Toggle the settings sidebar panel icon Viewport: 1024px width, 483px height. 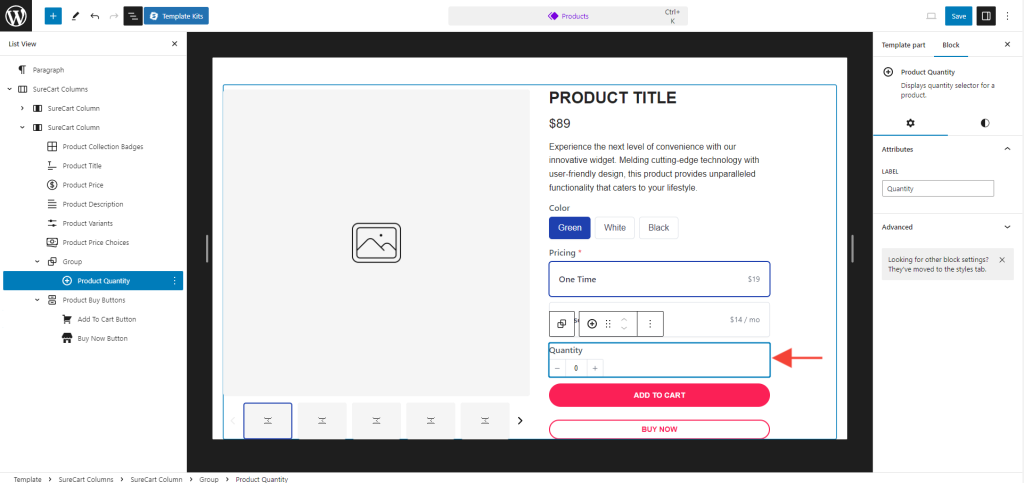[x=986, y=16]
